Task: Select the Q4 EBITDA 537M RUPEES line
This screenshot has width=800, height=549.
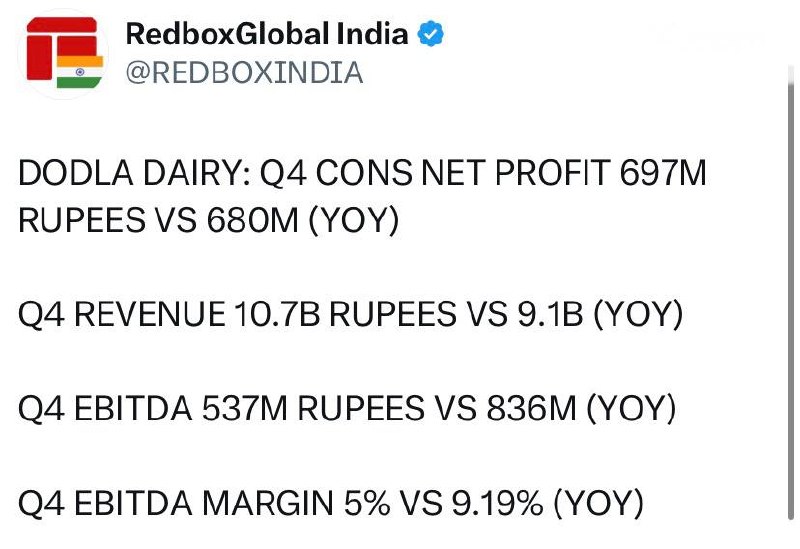Action: pos(347,408)
